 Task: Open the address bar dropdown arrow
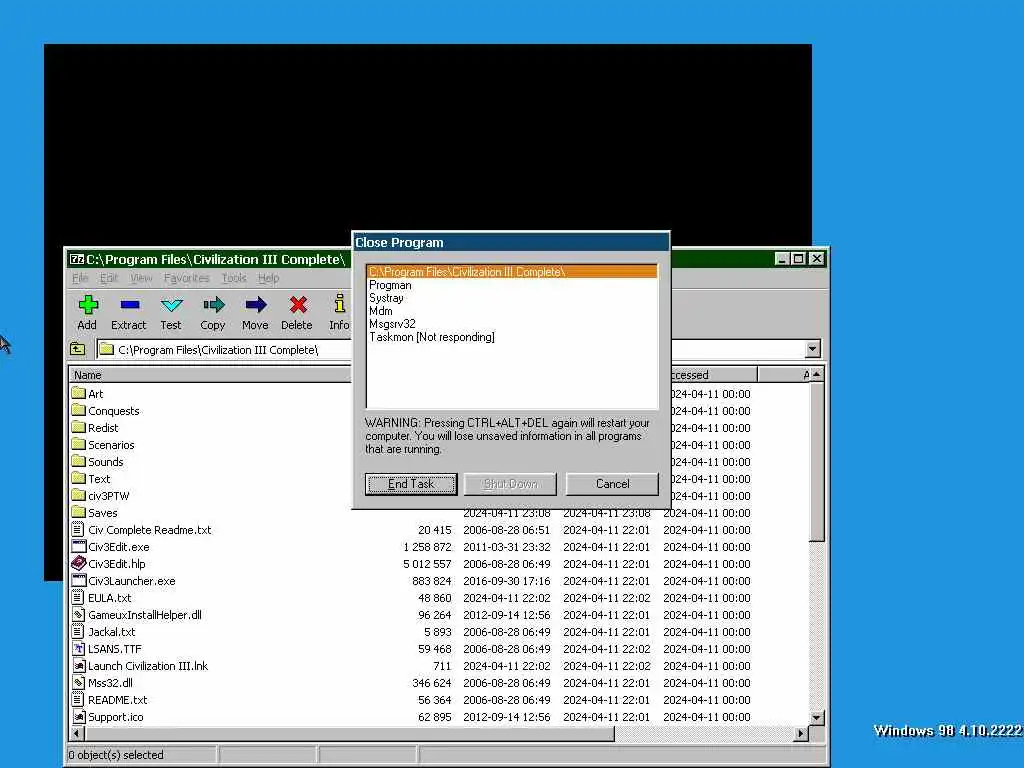812,349
